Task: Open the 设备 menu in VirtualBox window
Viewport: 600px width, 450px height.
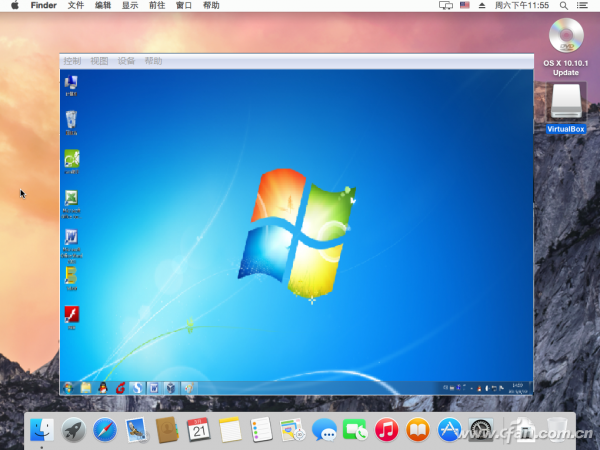Action: (126, 61)
